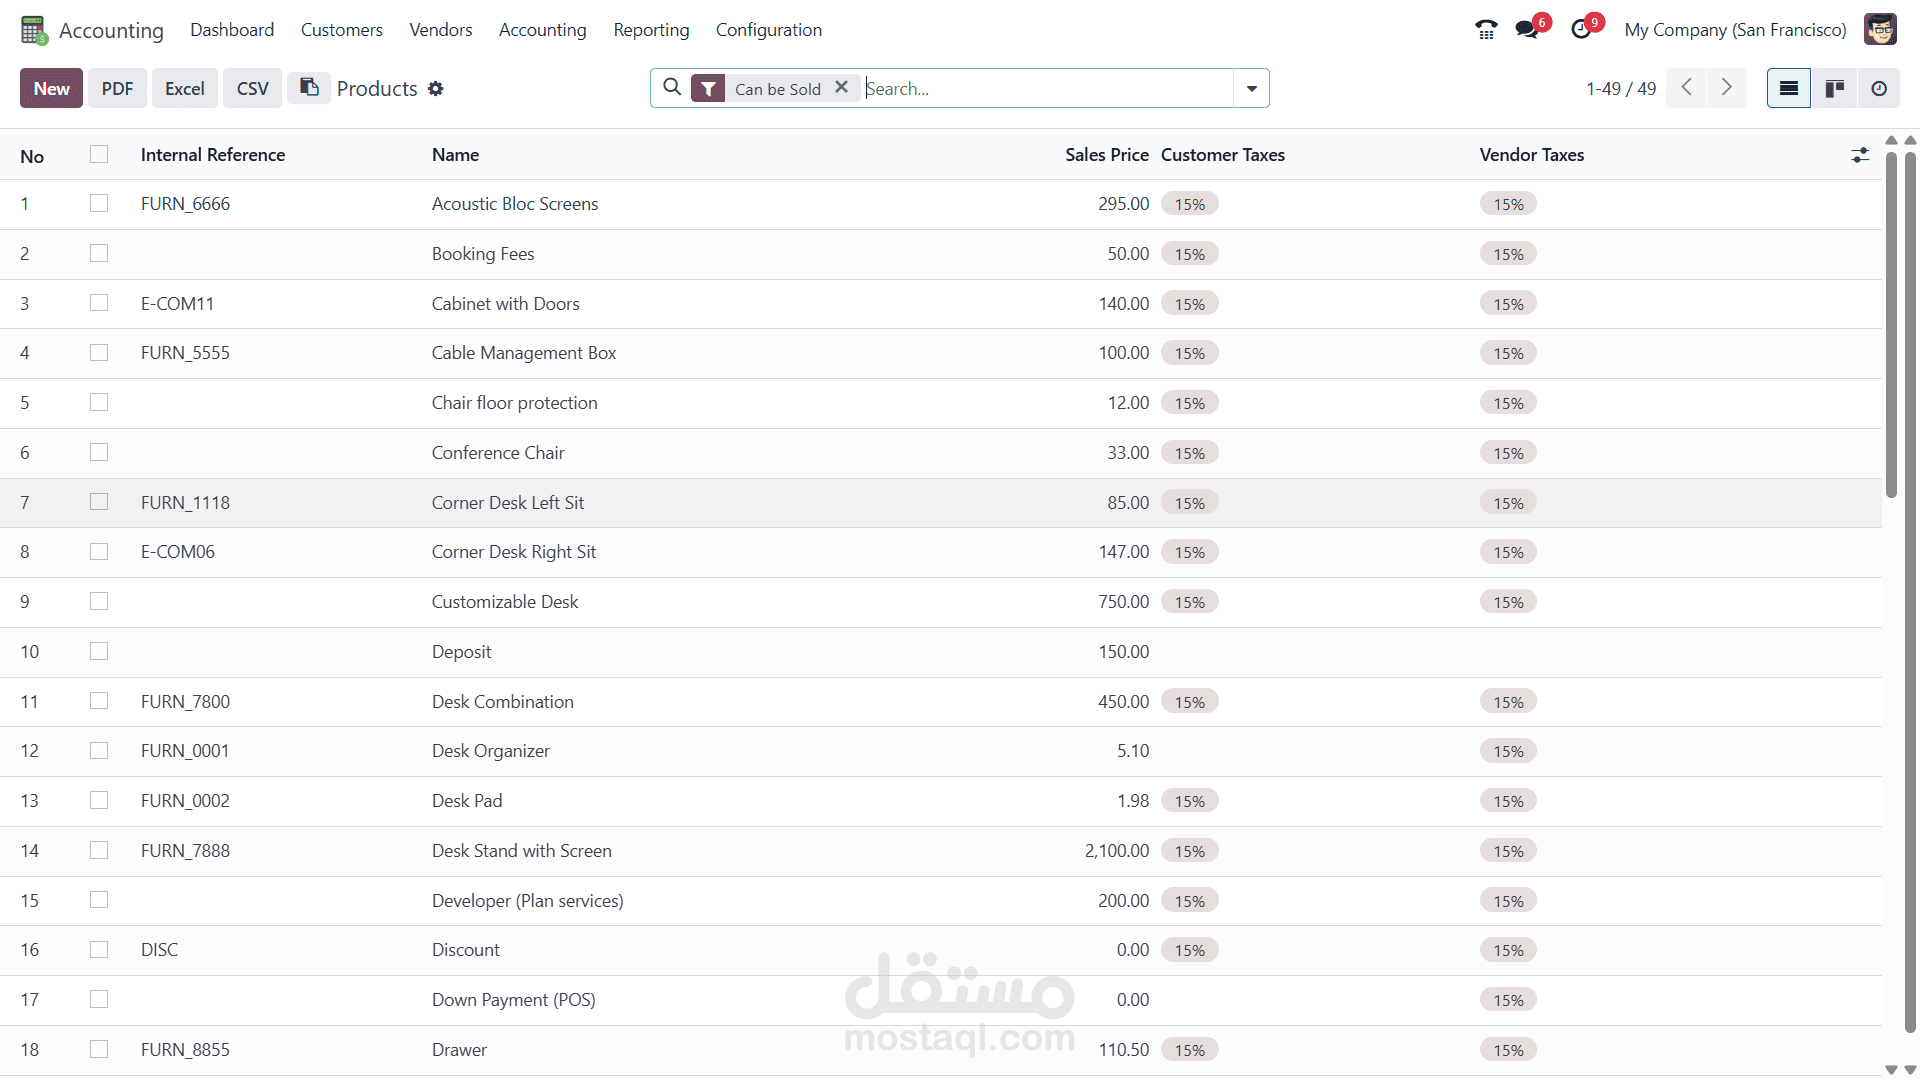
Task: Click the vertical scrollbar thumb
Action: [x=1891, y=320]
